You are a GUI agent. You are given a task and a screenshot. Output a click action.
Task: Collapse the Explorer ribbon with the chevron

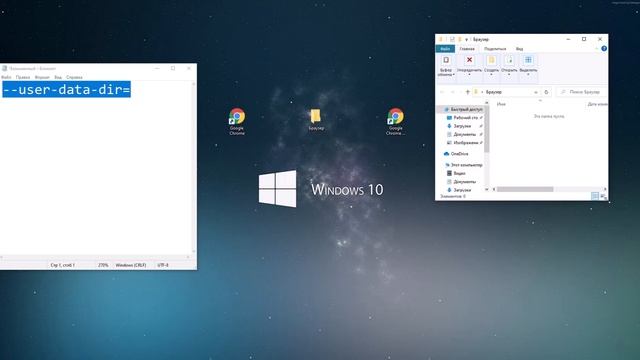pyautogui.click(x=596, y=49)
